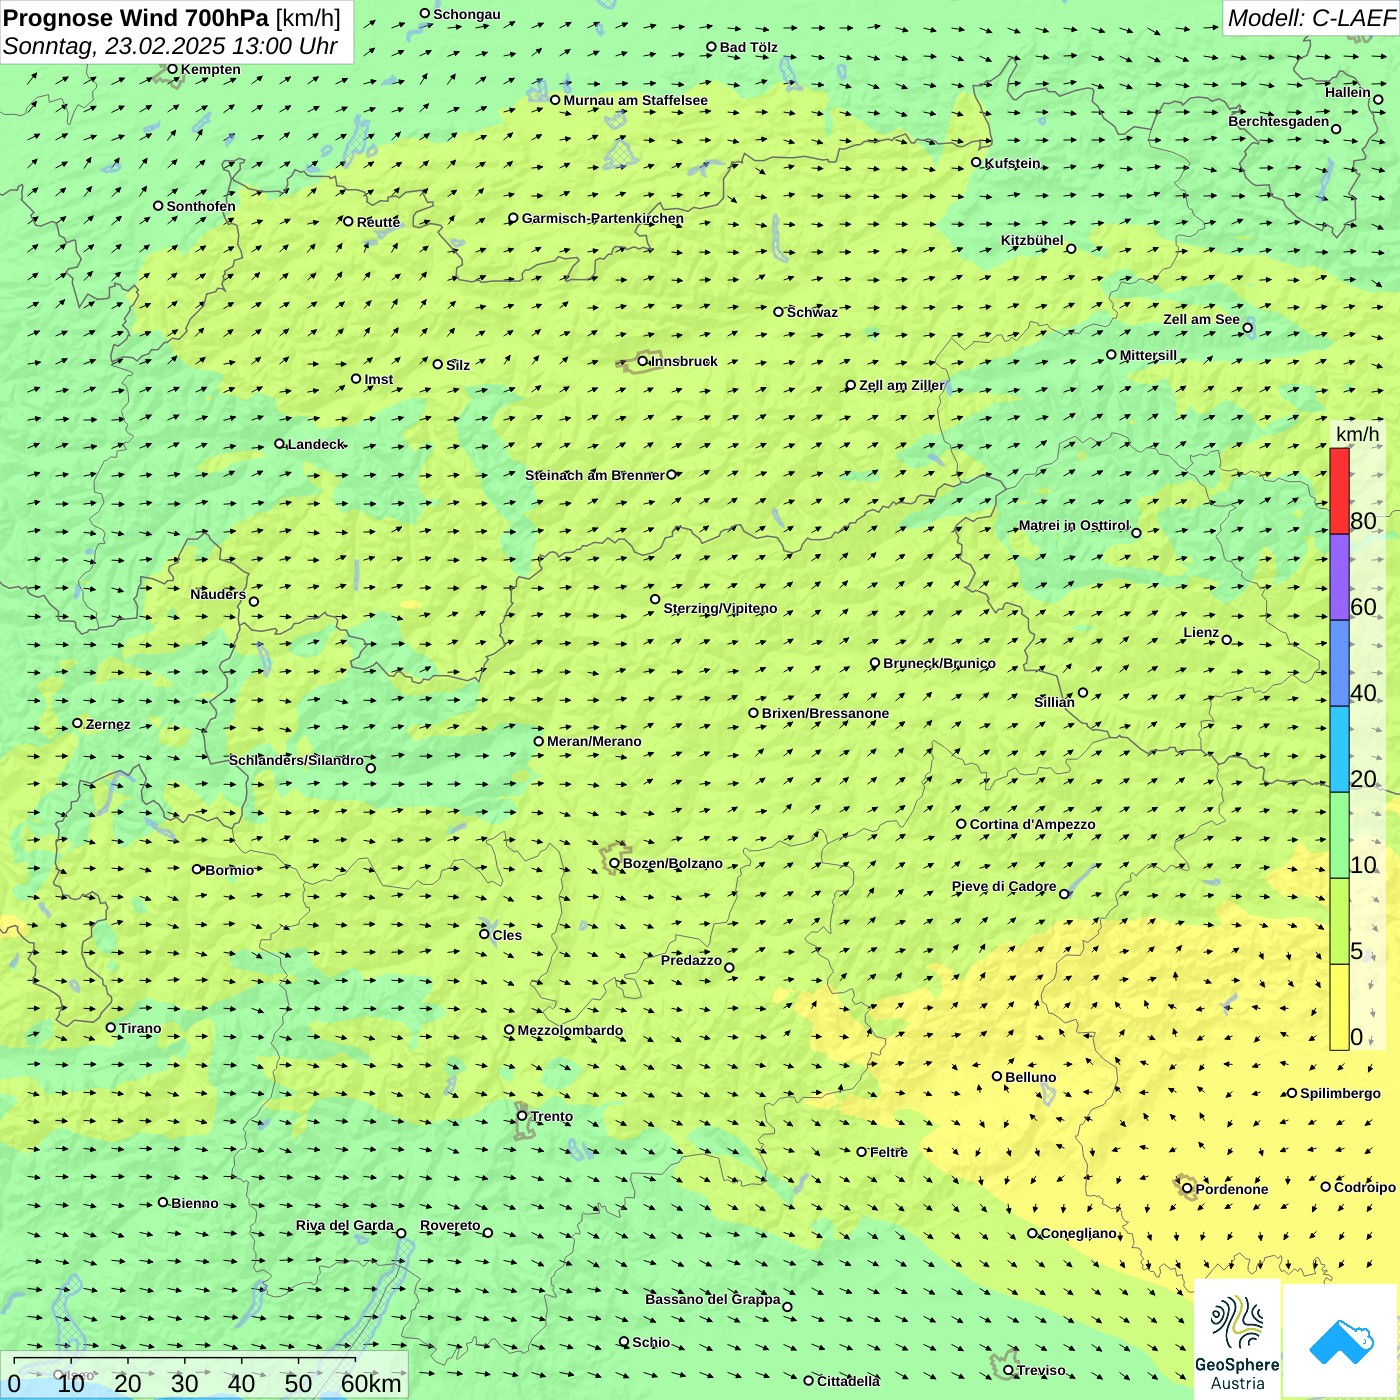Click the 'Kitzbühel' town label

click(1032, 240)
